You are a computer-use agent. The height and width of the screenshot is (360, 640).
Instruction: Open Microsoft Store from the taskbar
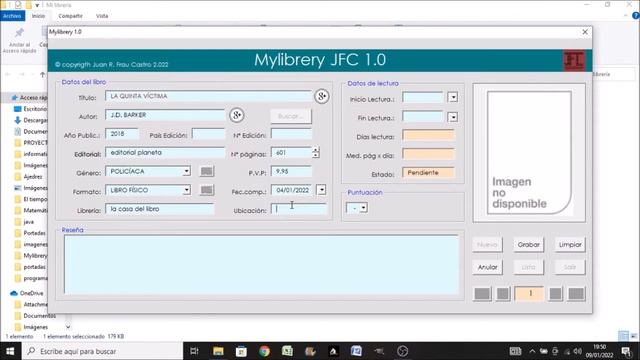click(x=241, y=351)
